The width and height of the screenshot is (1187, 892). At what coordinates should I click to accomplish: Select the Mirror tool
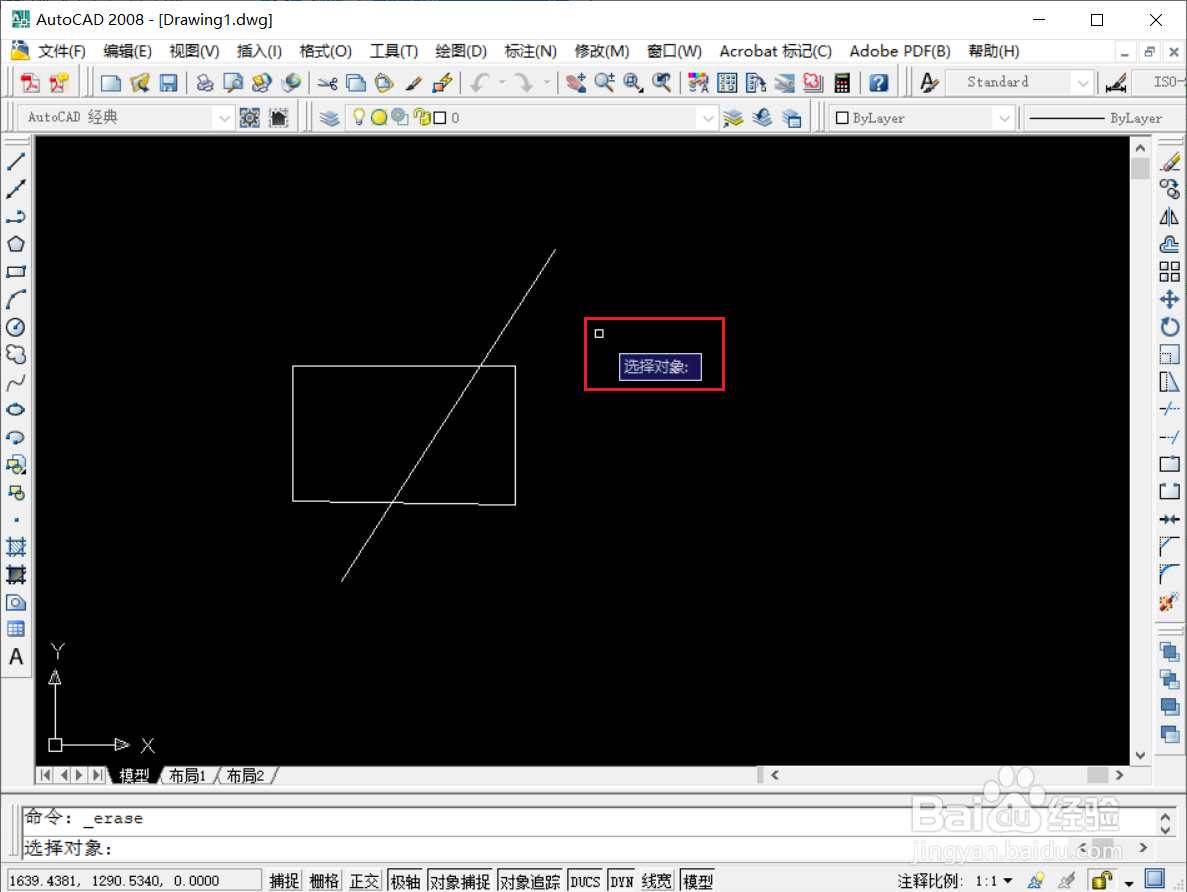1170,217
